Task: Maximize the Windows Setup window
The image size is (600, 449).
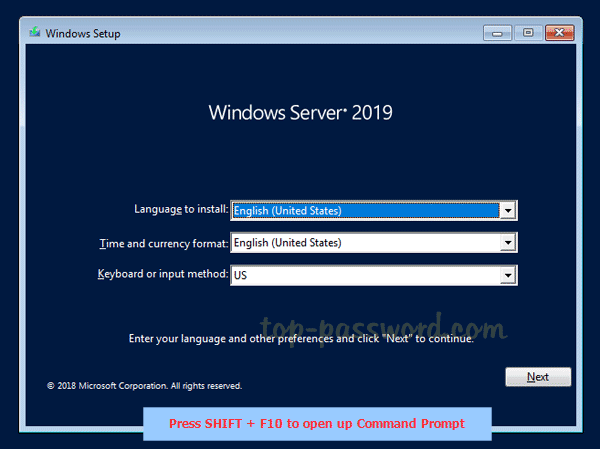Action: [528, 33]
